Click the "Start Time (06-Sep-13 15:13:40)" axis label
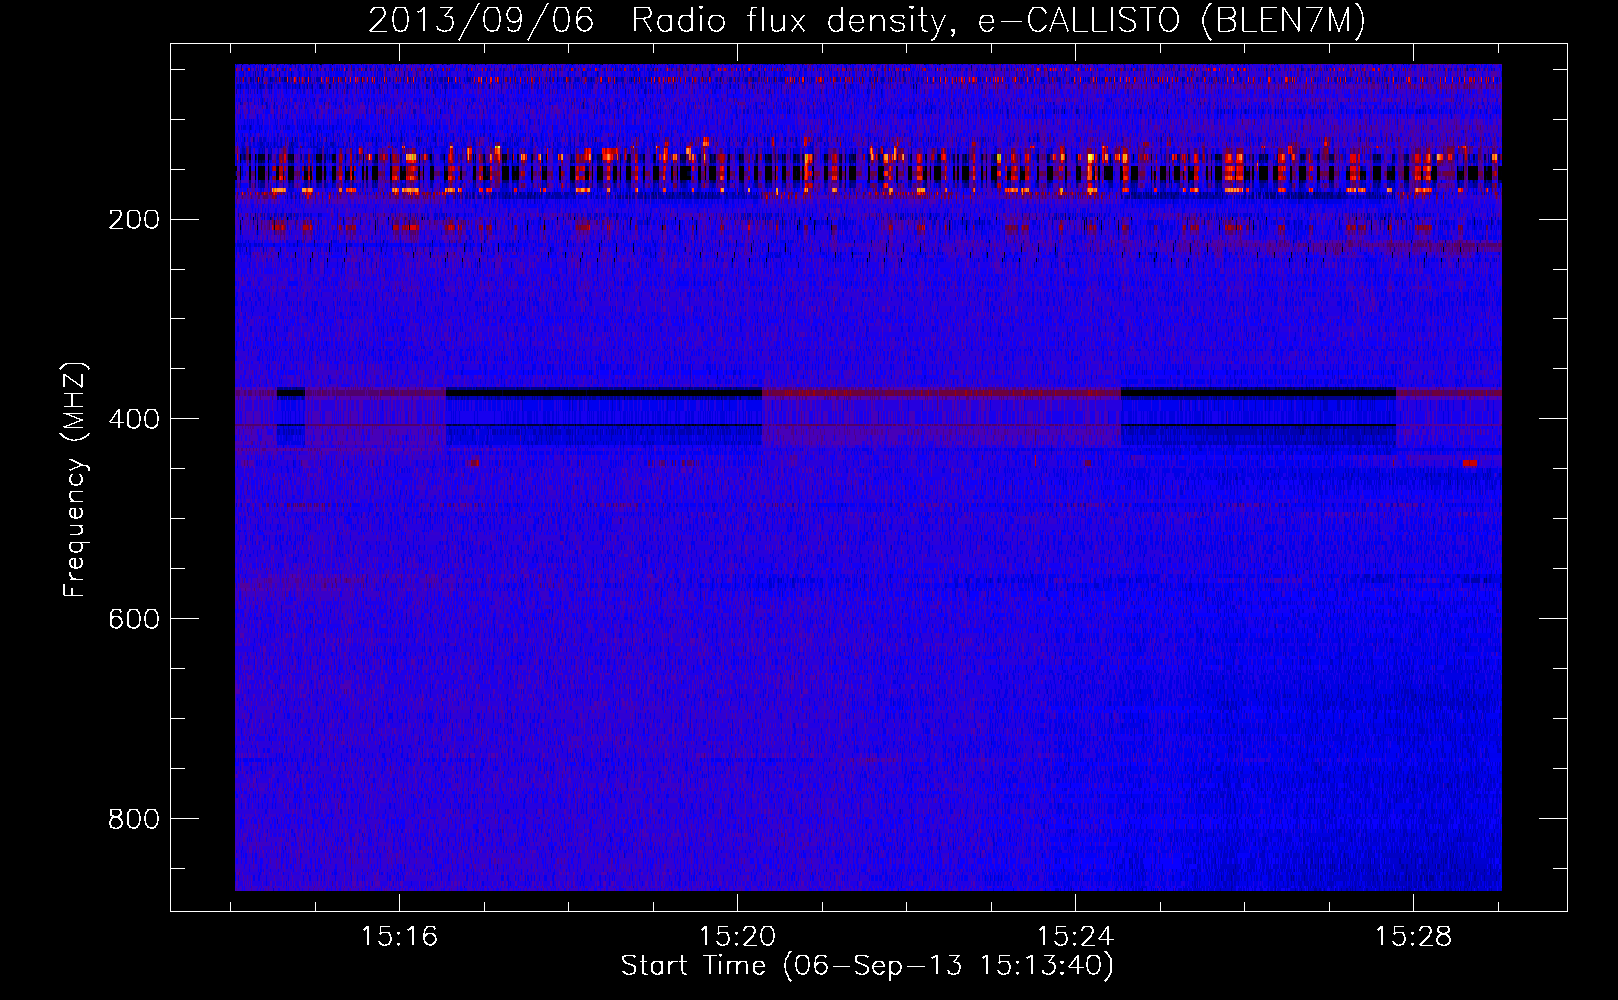 867,966
